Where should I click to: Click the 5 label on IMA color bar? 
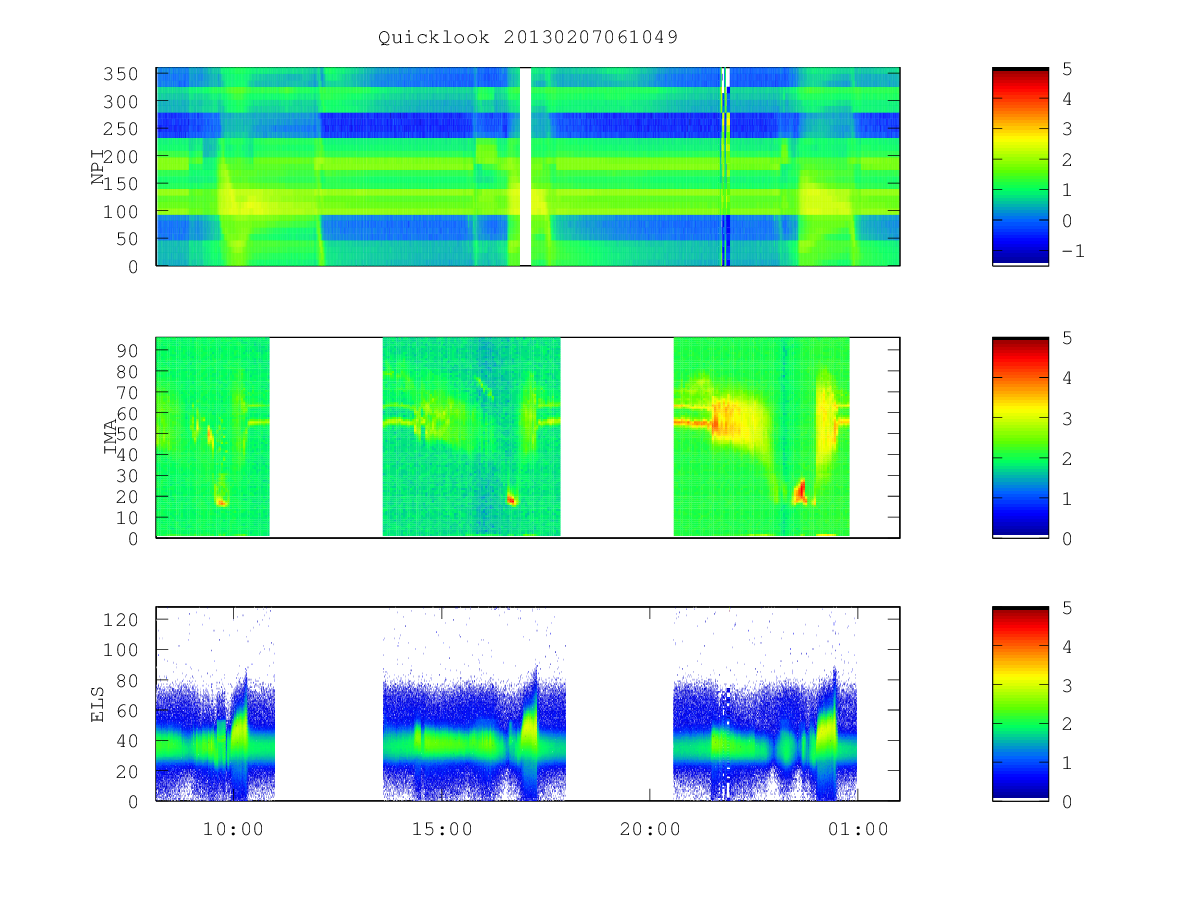[1066, 338]
